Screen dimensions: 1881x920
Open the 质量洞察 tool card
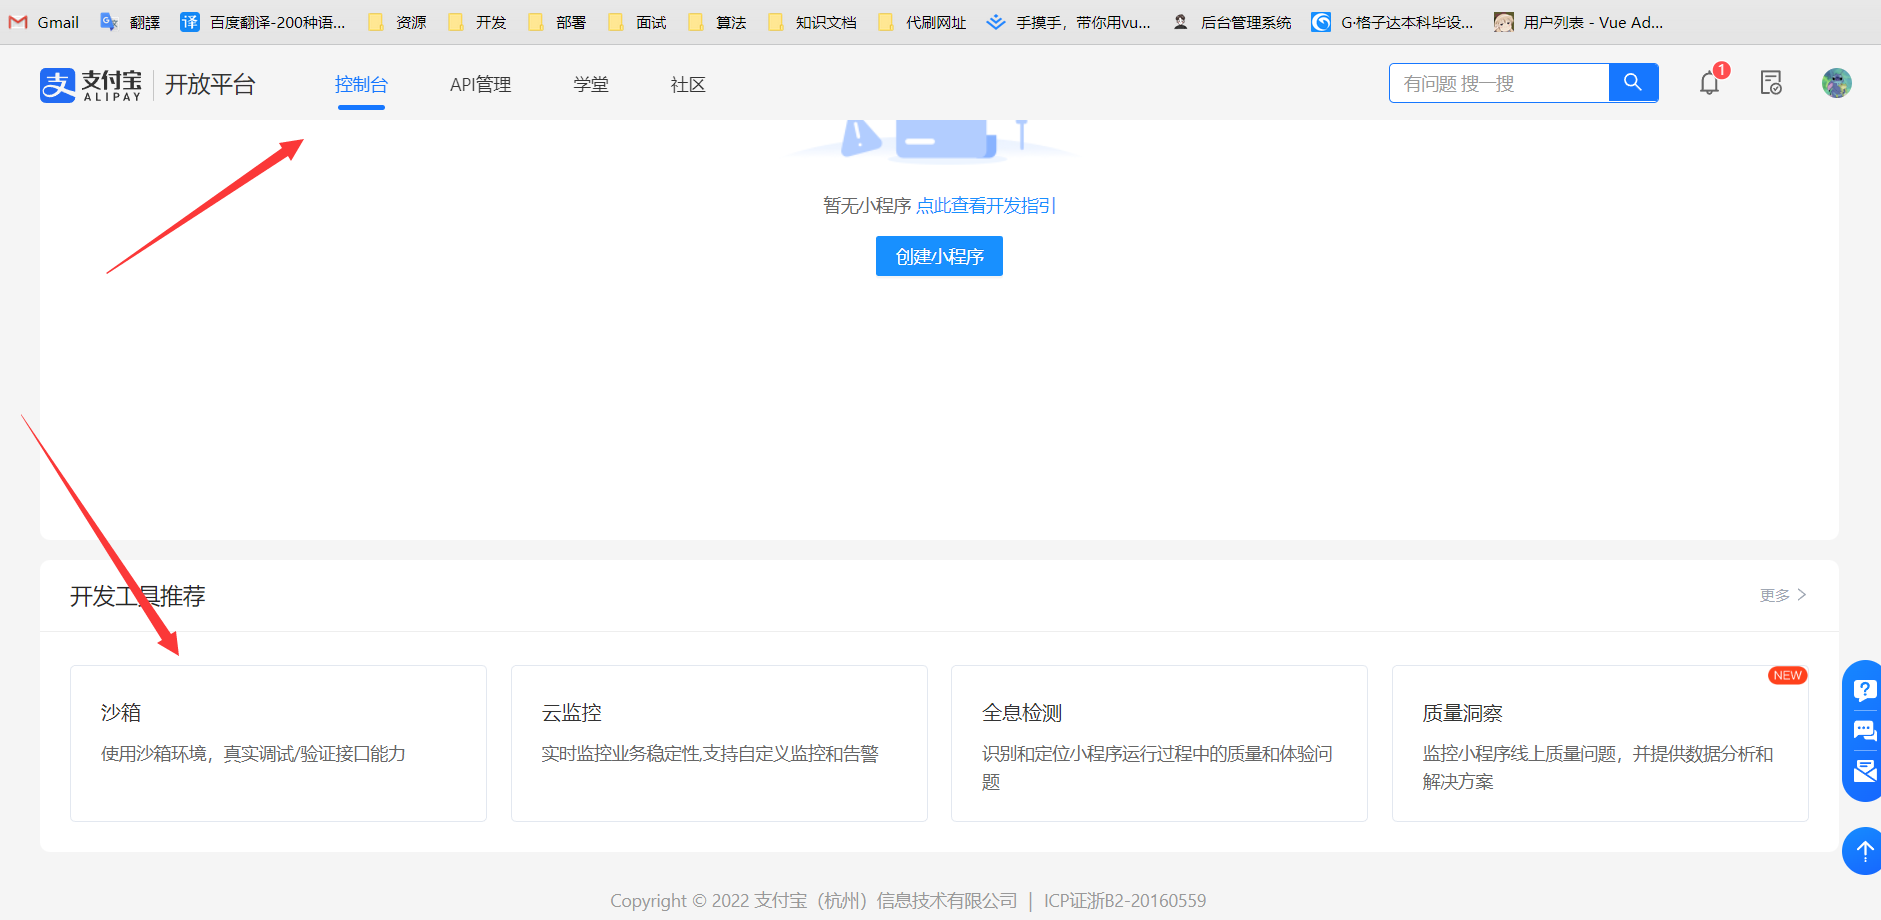pyautogui.click(x=1600, y=743)
